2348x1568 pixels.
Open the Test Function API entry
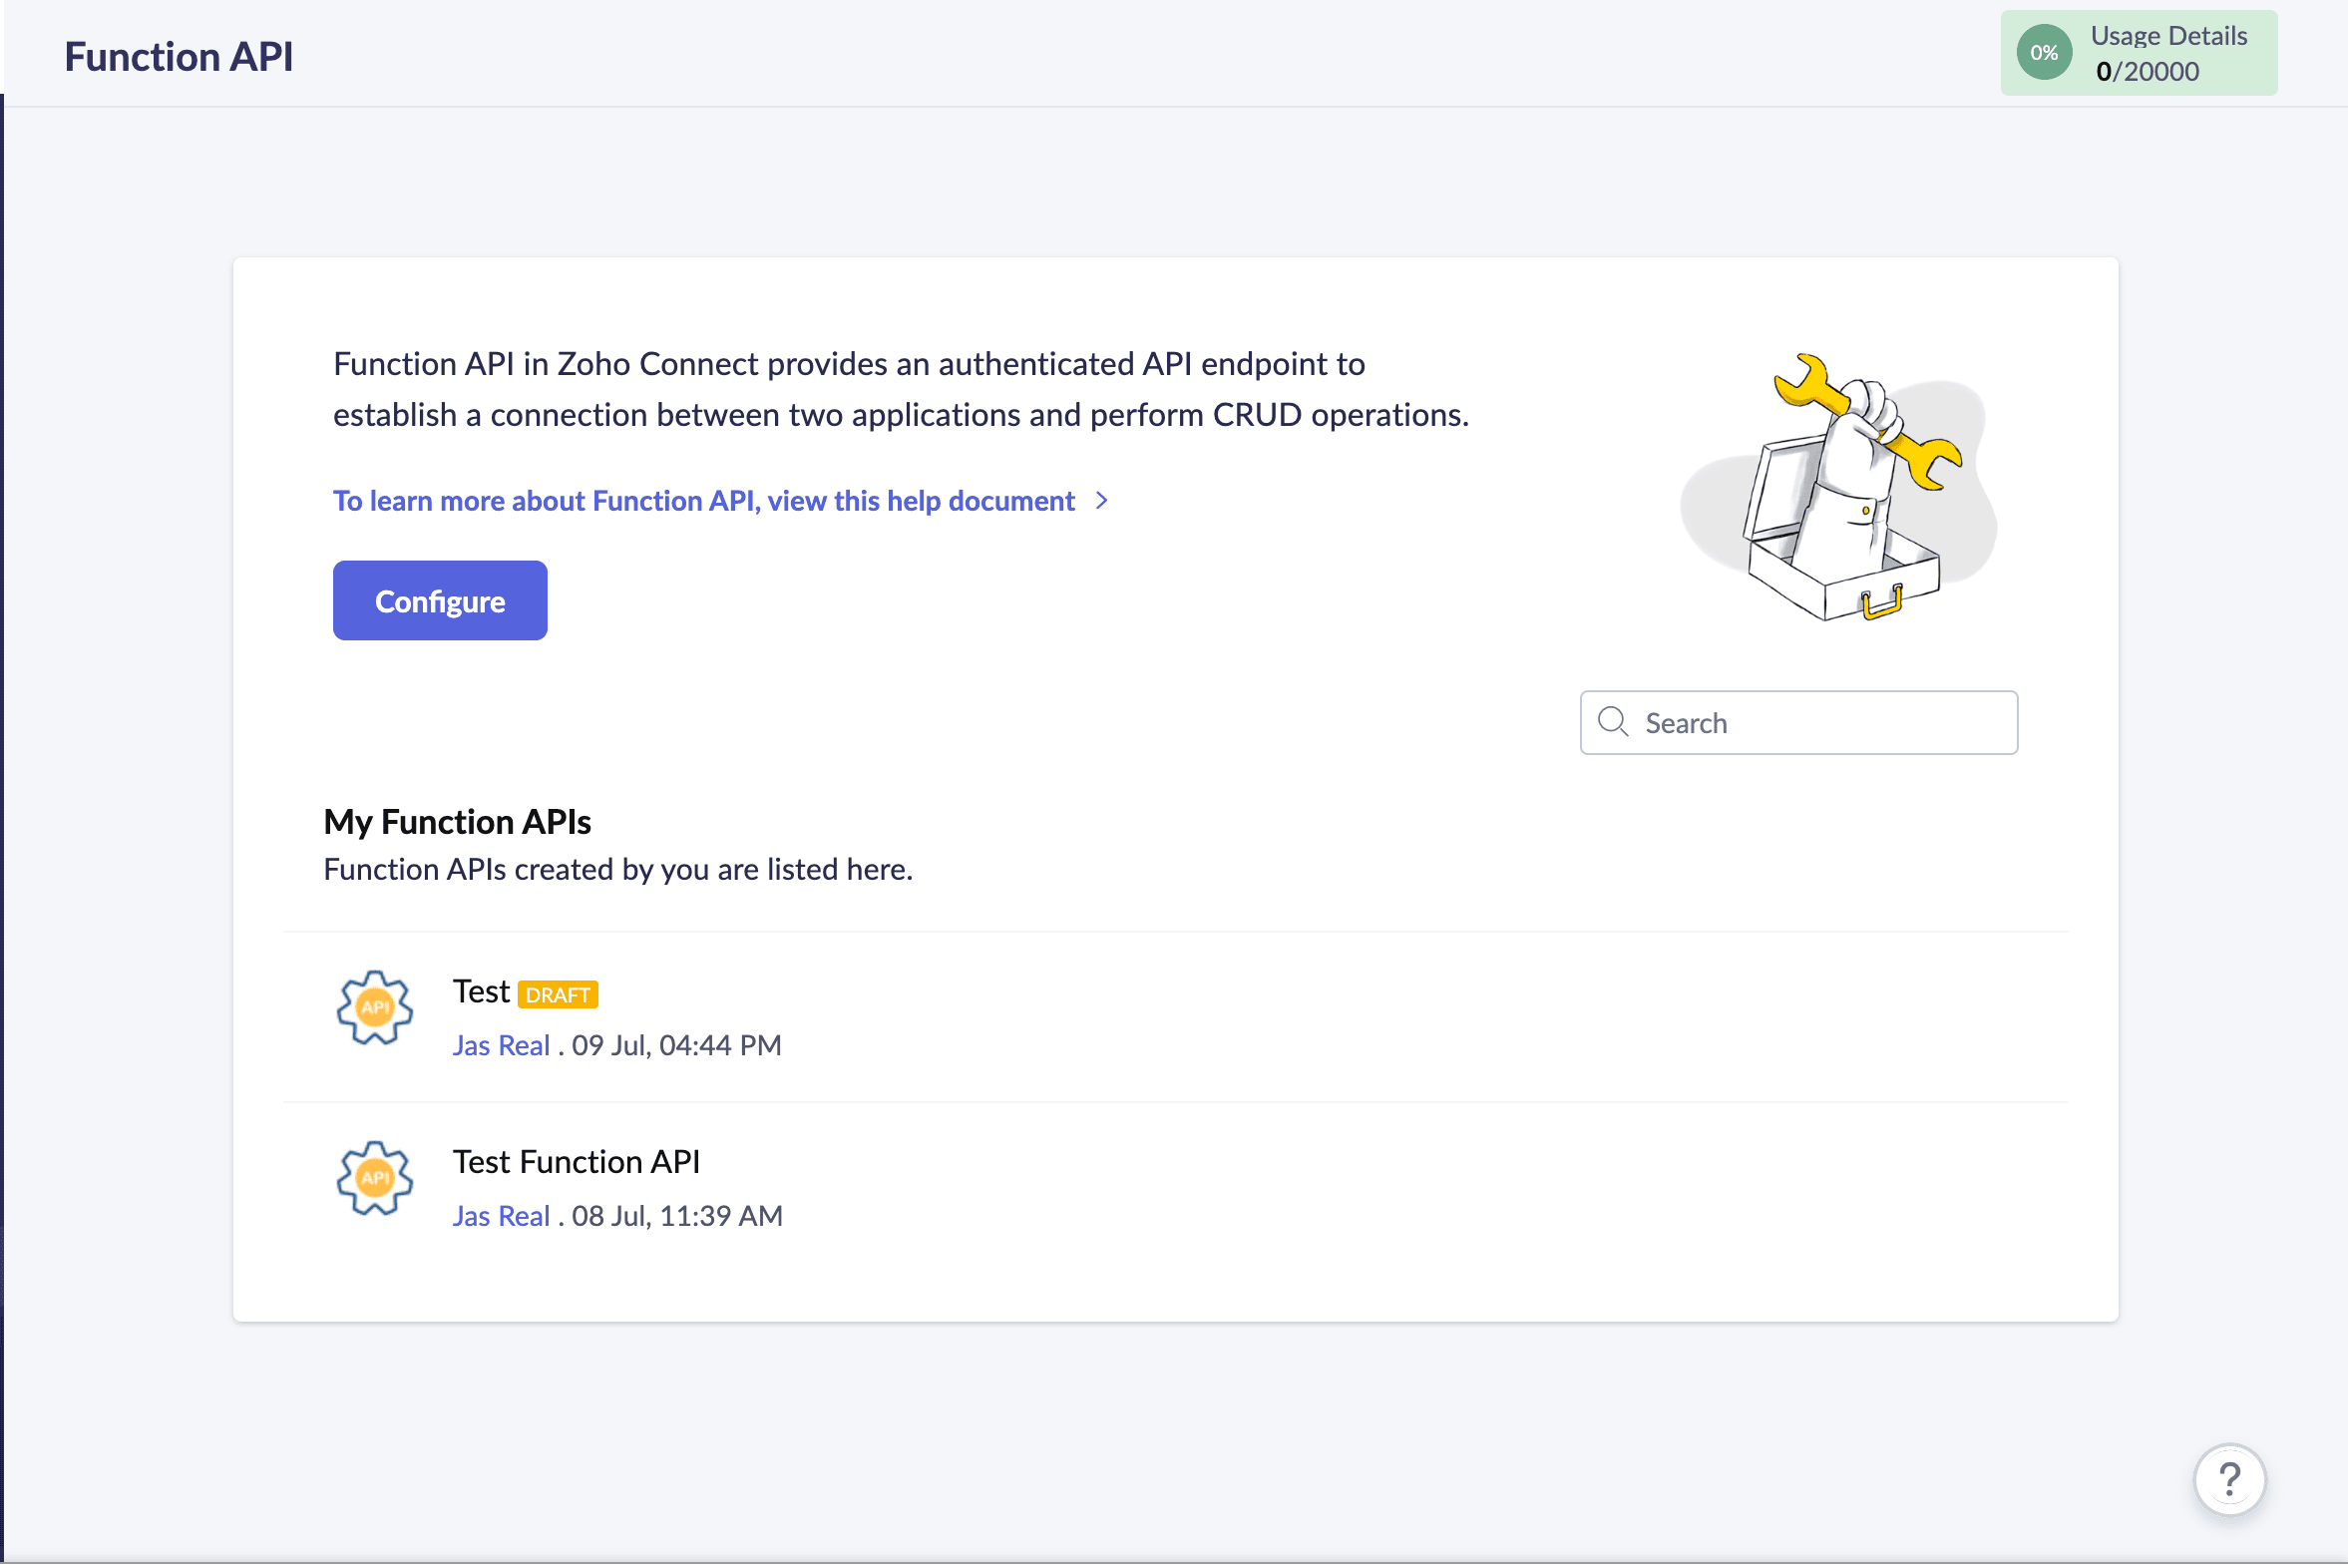click(x=577, y=1163)
